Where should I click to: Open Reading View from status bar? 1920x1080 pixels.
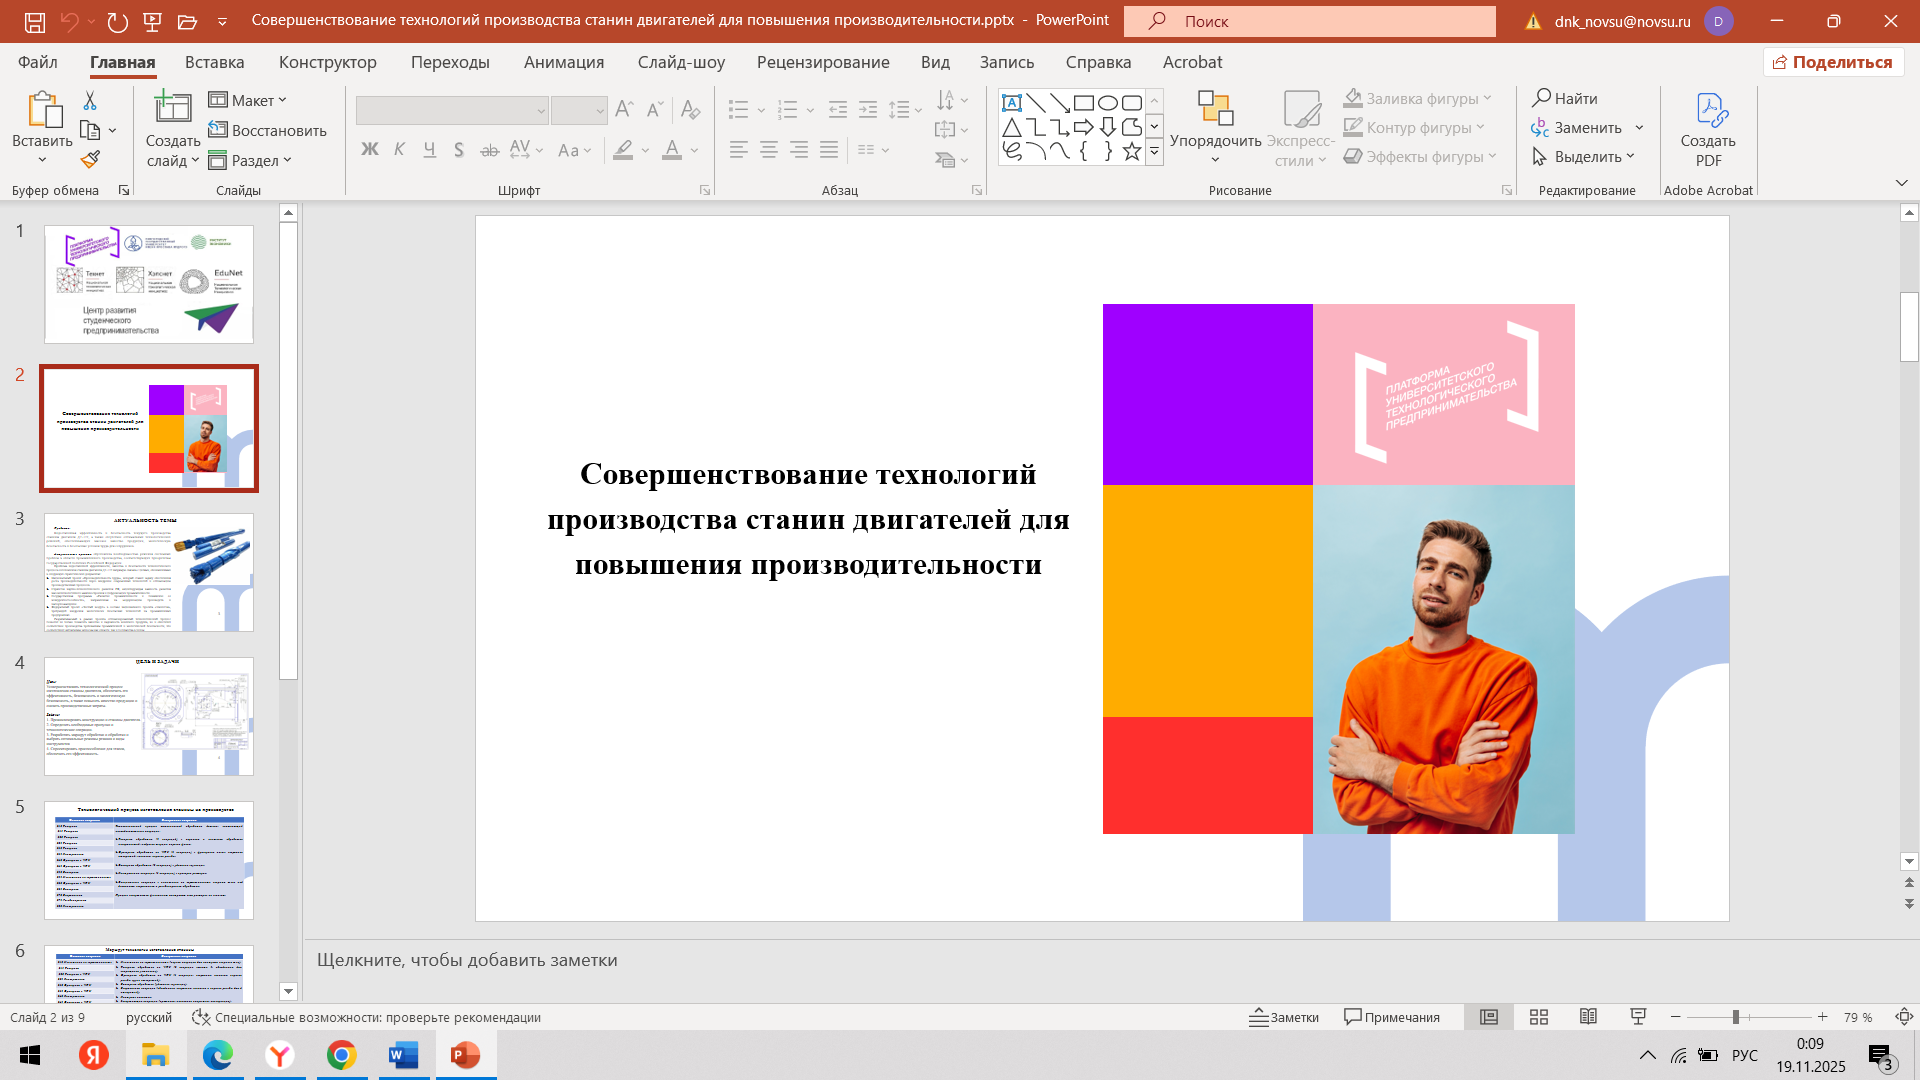(x=1588, y=1017)
